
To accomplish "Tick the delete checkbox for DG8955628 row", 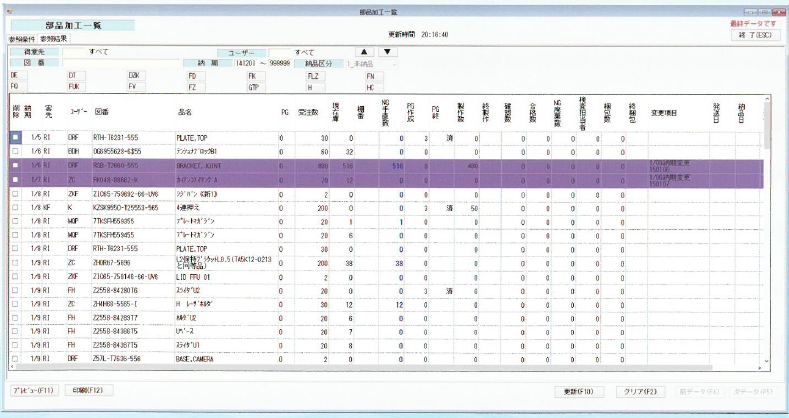I will [15, 151].
